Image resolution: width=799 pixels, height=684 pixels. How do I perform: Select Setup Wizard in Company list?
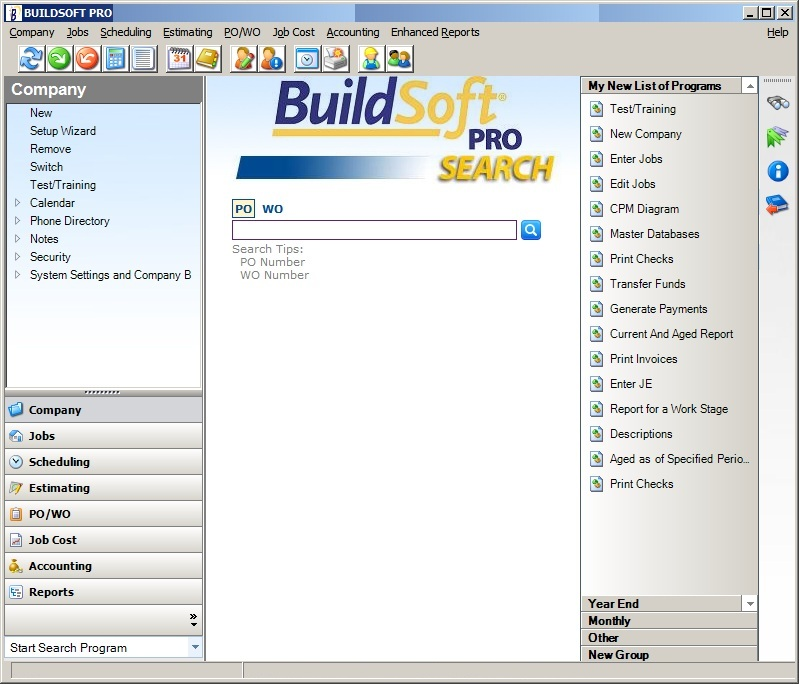pos(63,131)
